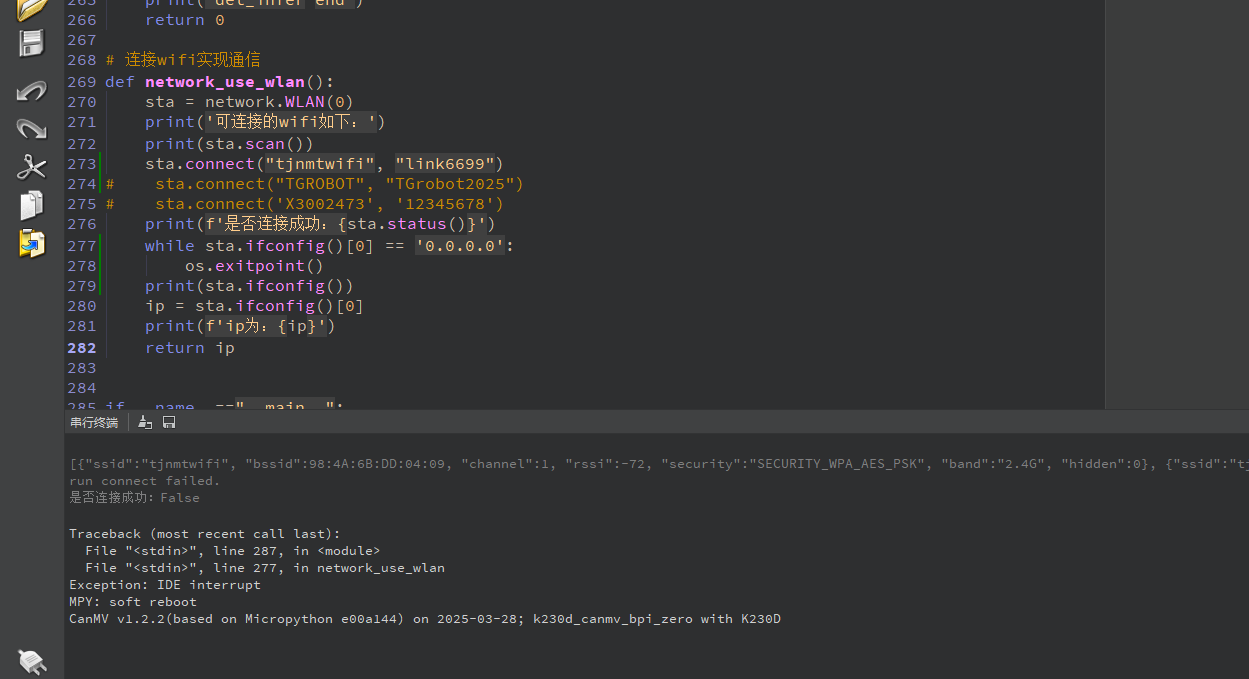Copy selection with the copy pages icon
This screenshot has height=679, width=1249.
32,205
